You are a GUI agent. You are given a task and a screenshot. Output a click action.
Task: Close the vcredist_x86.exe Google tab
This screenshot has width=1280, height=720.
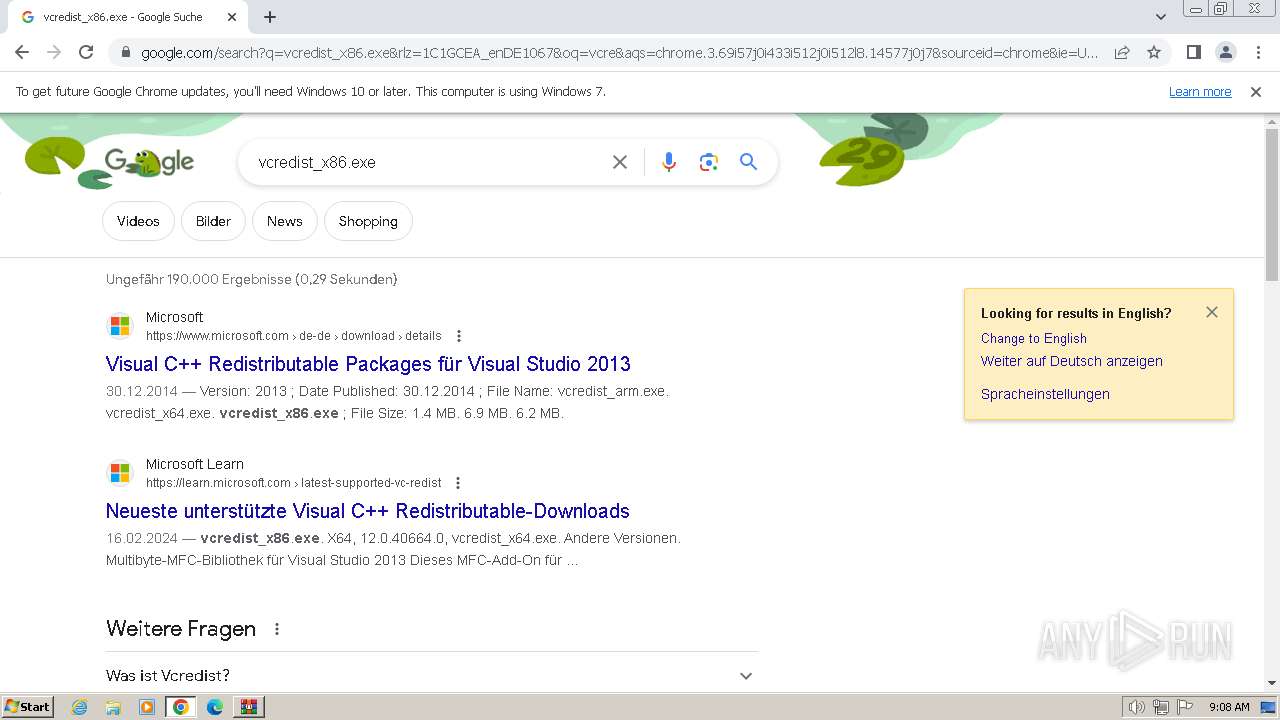click(232, 17)
